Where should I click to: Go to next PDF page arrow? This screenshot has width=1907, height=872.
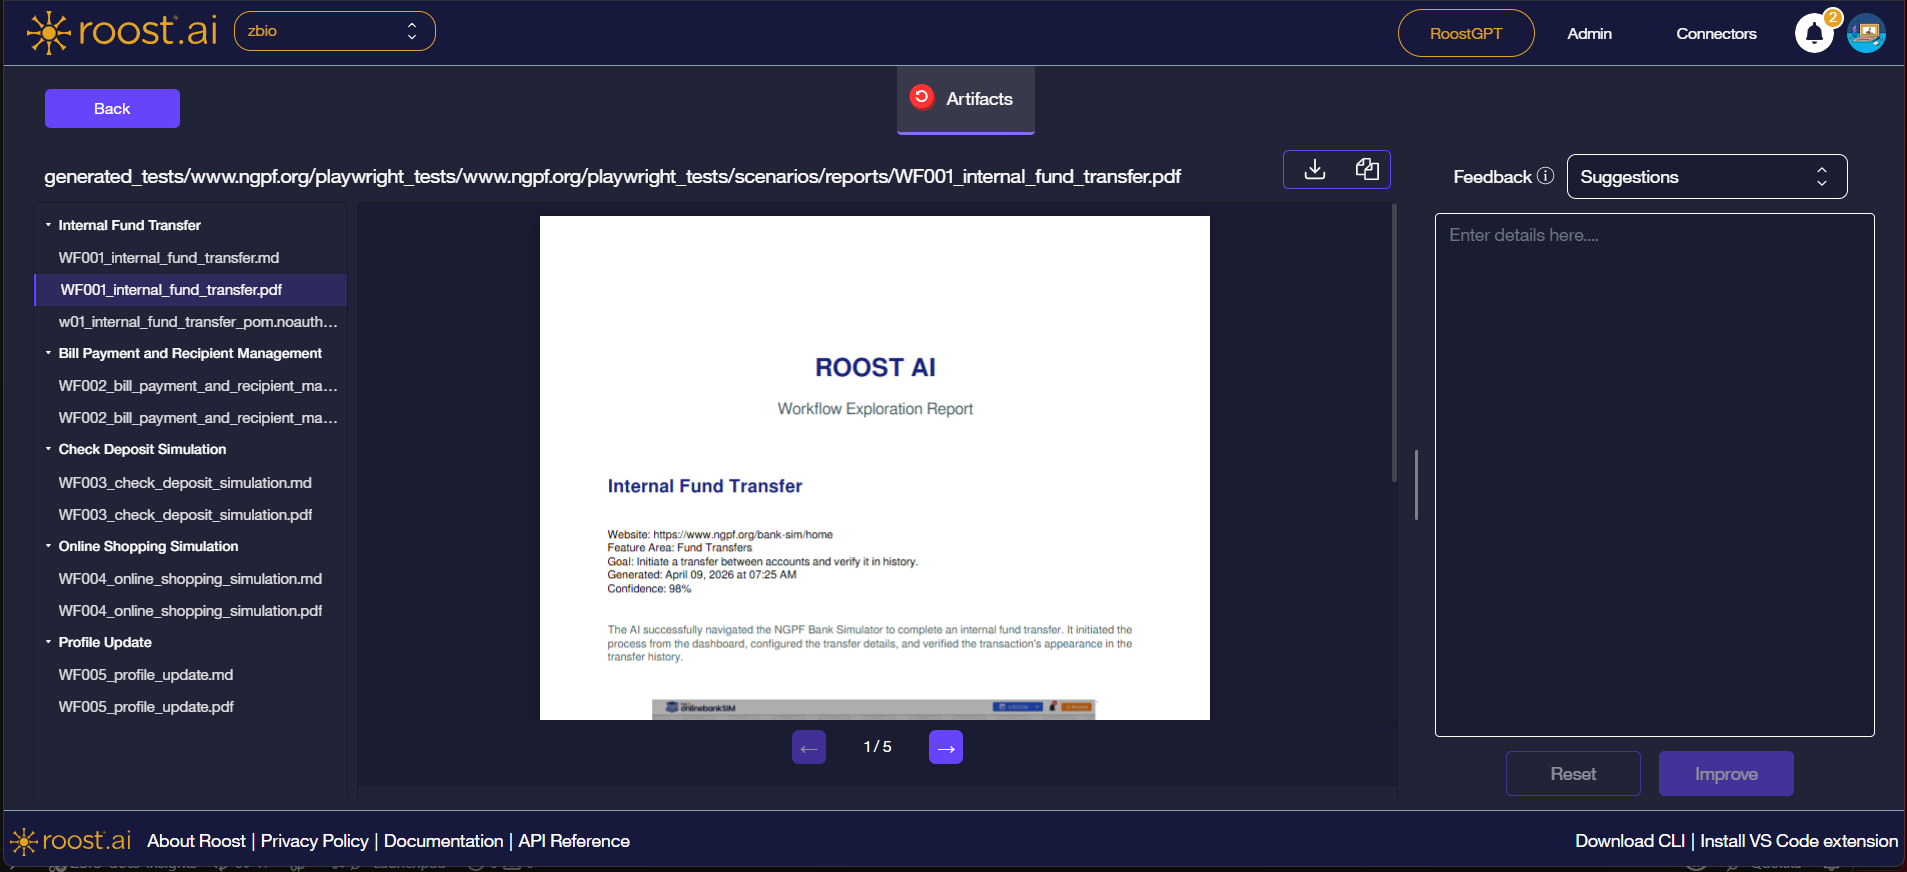click(x=946, y=747)
